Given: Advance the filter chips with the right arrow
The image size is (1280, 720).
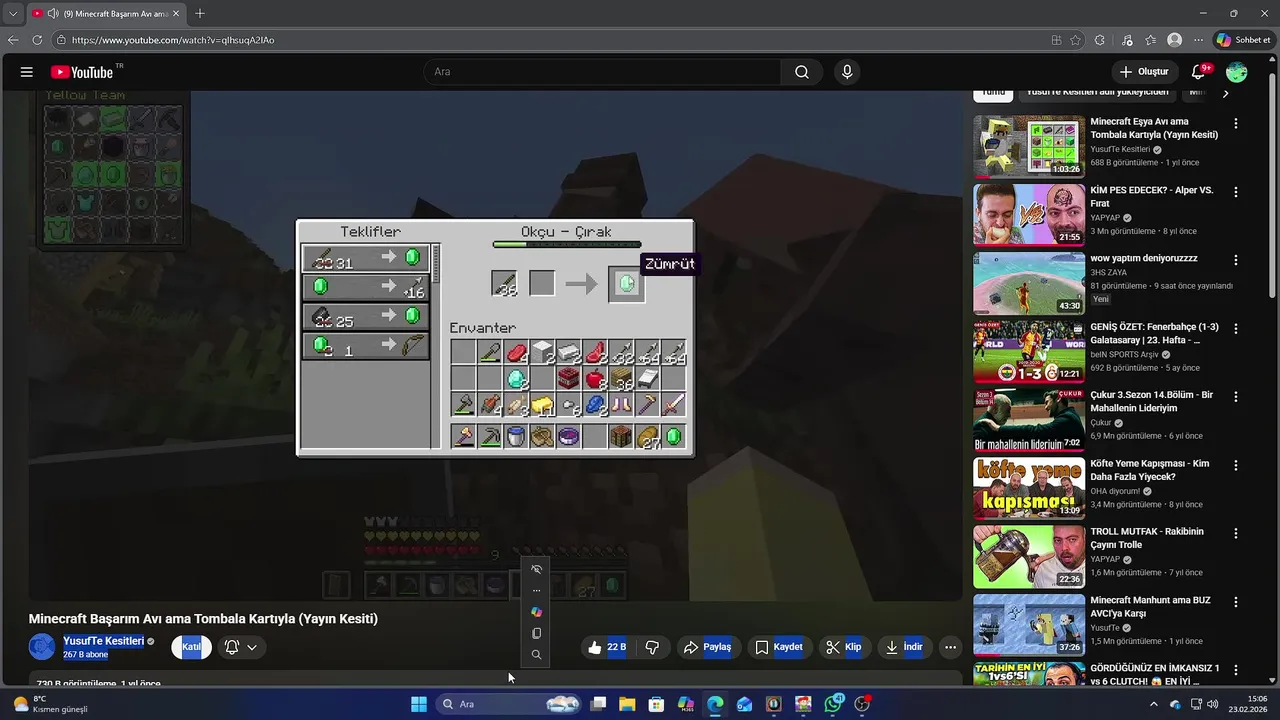Looking at the screenshot, I should [x=1226, y=93].
